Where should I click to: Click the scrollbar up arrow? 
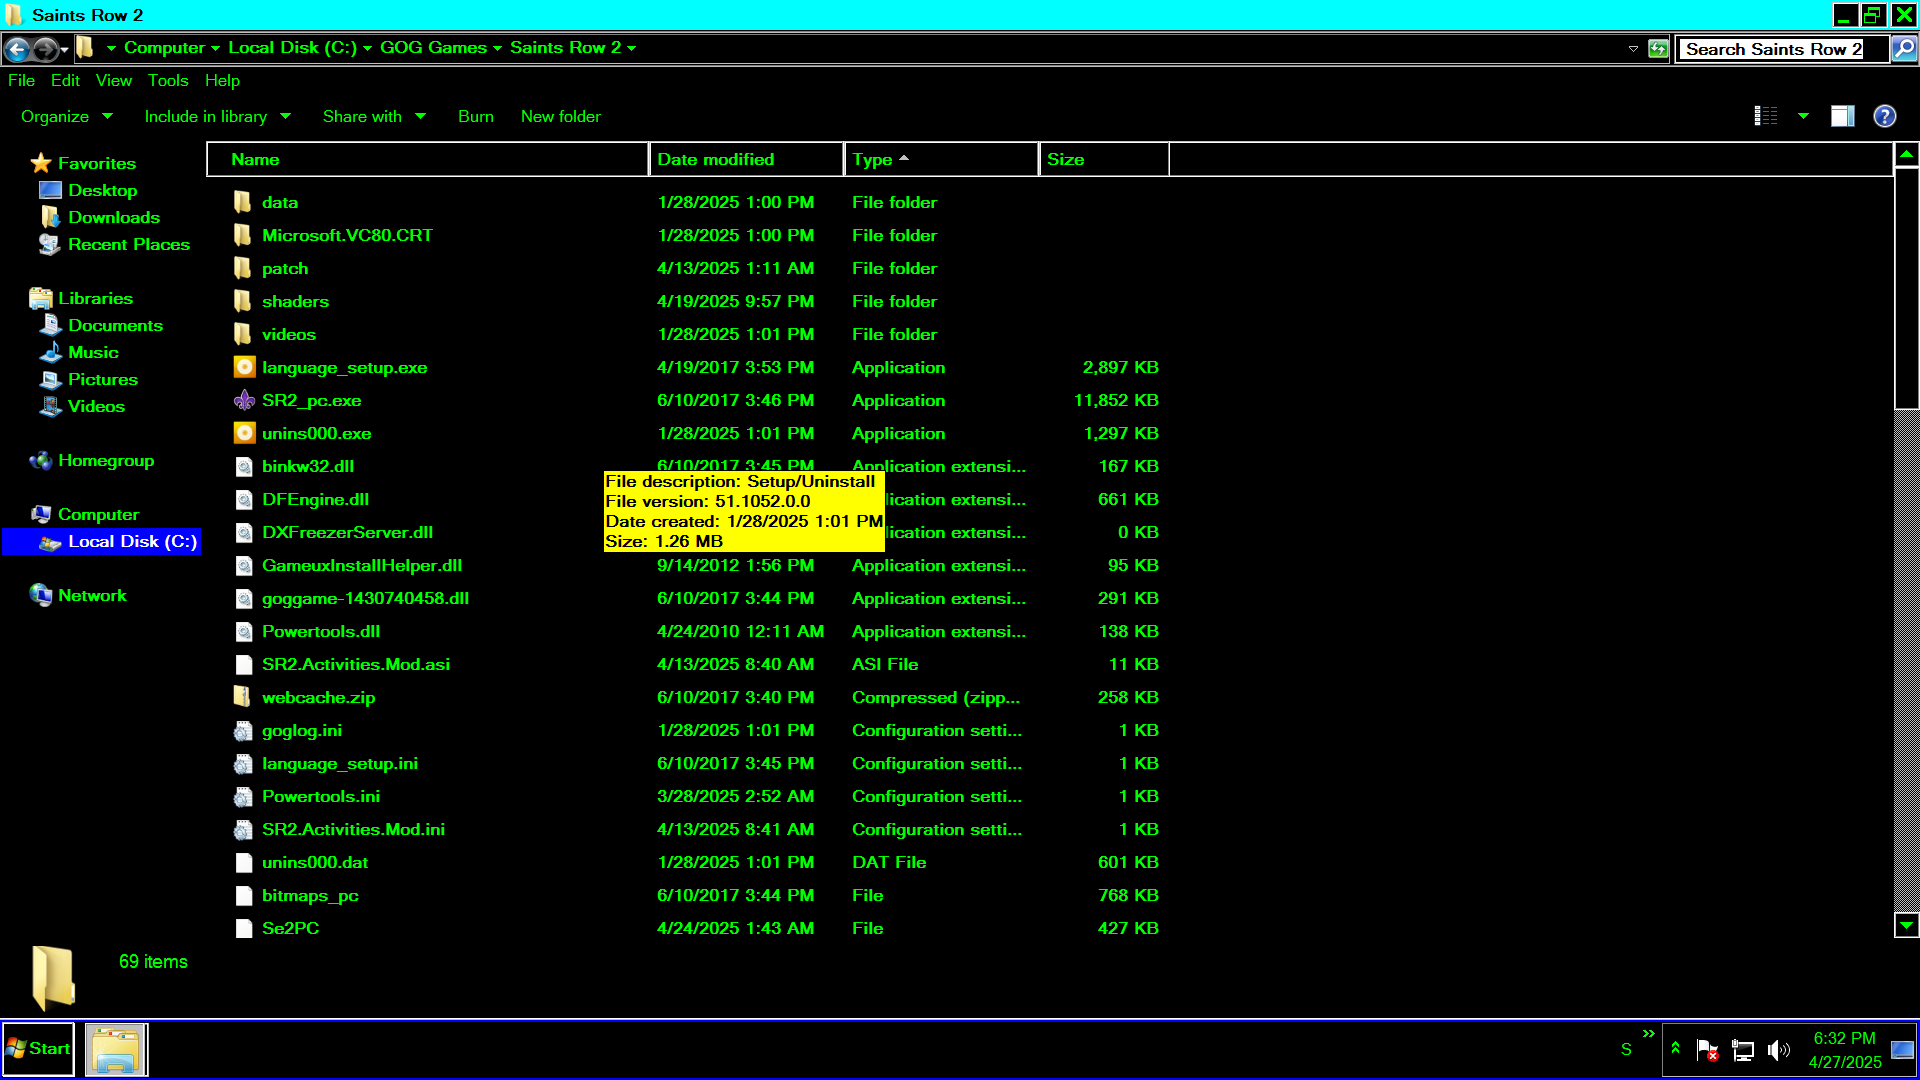pyautogui.click(x=1906, y=155)
